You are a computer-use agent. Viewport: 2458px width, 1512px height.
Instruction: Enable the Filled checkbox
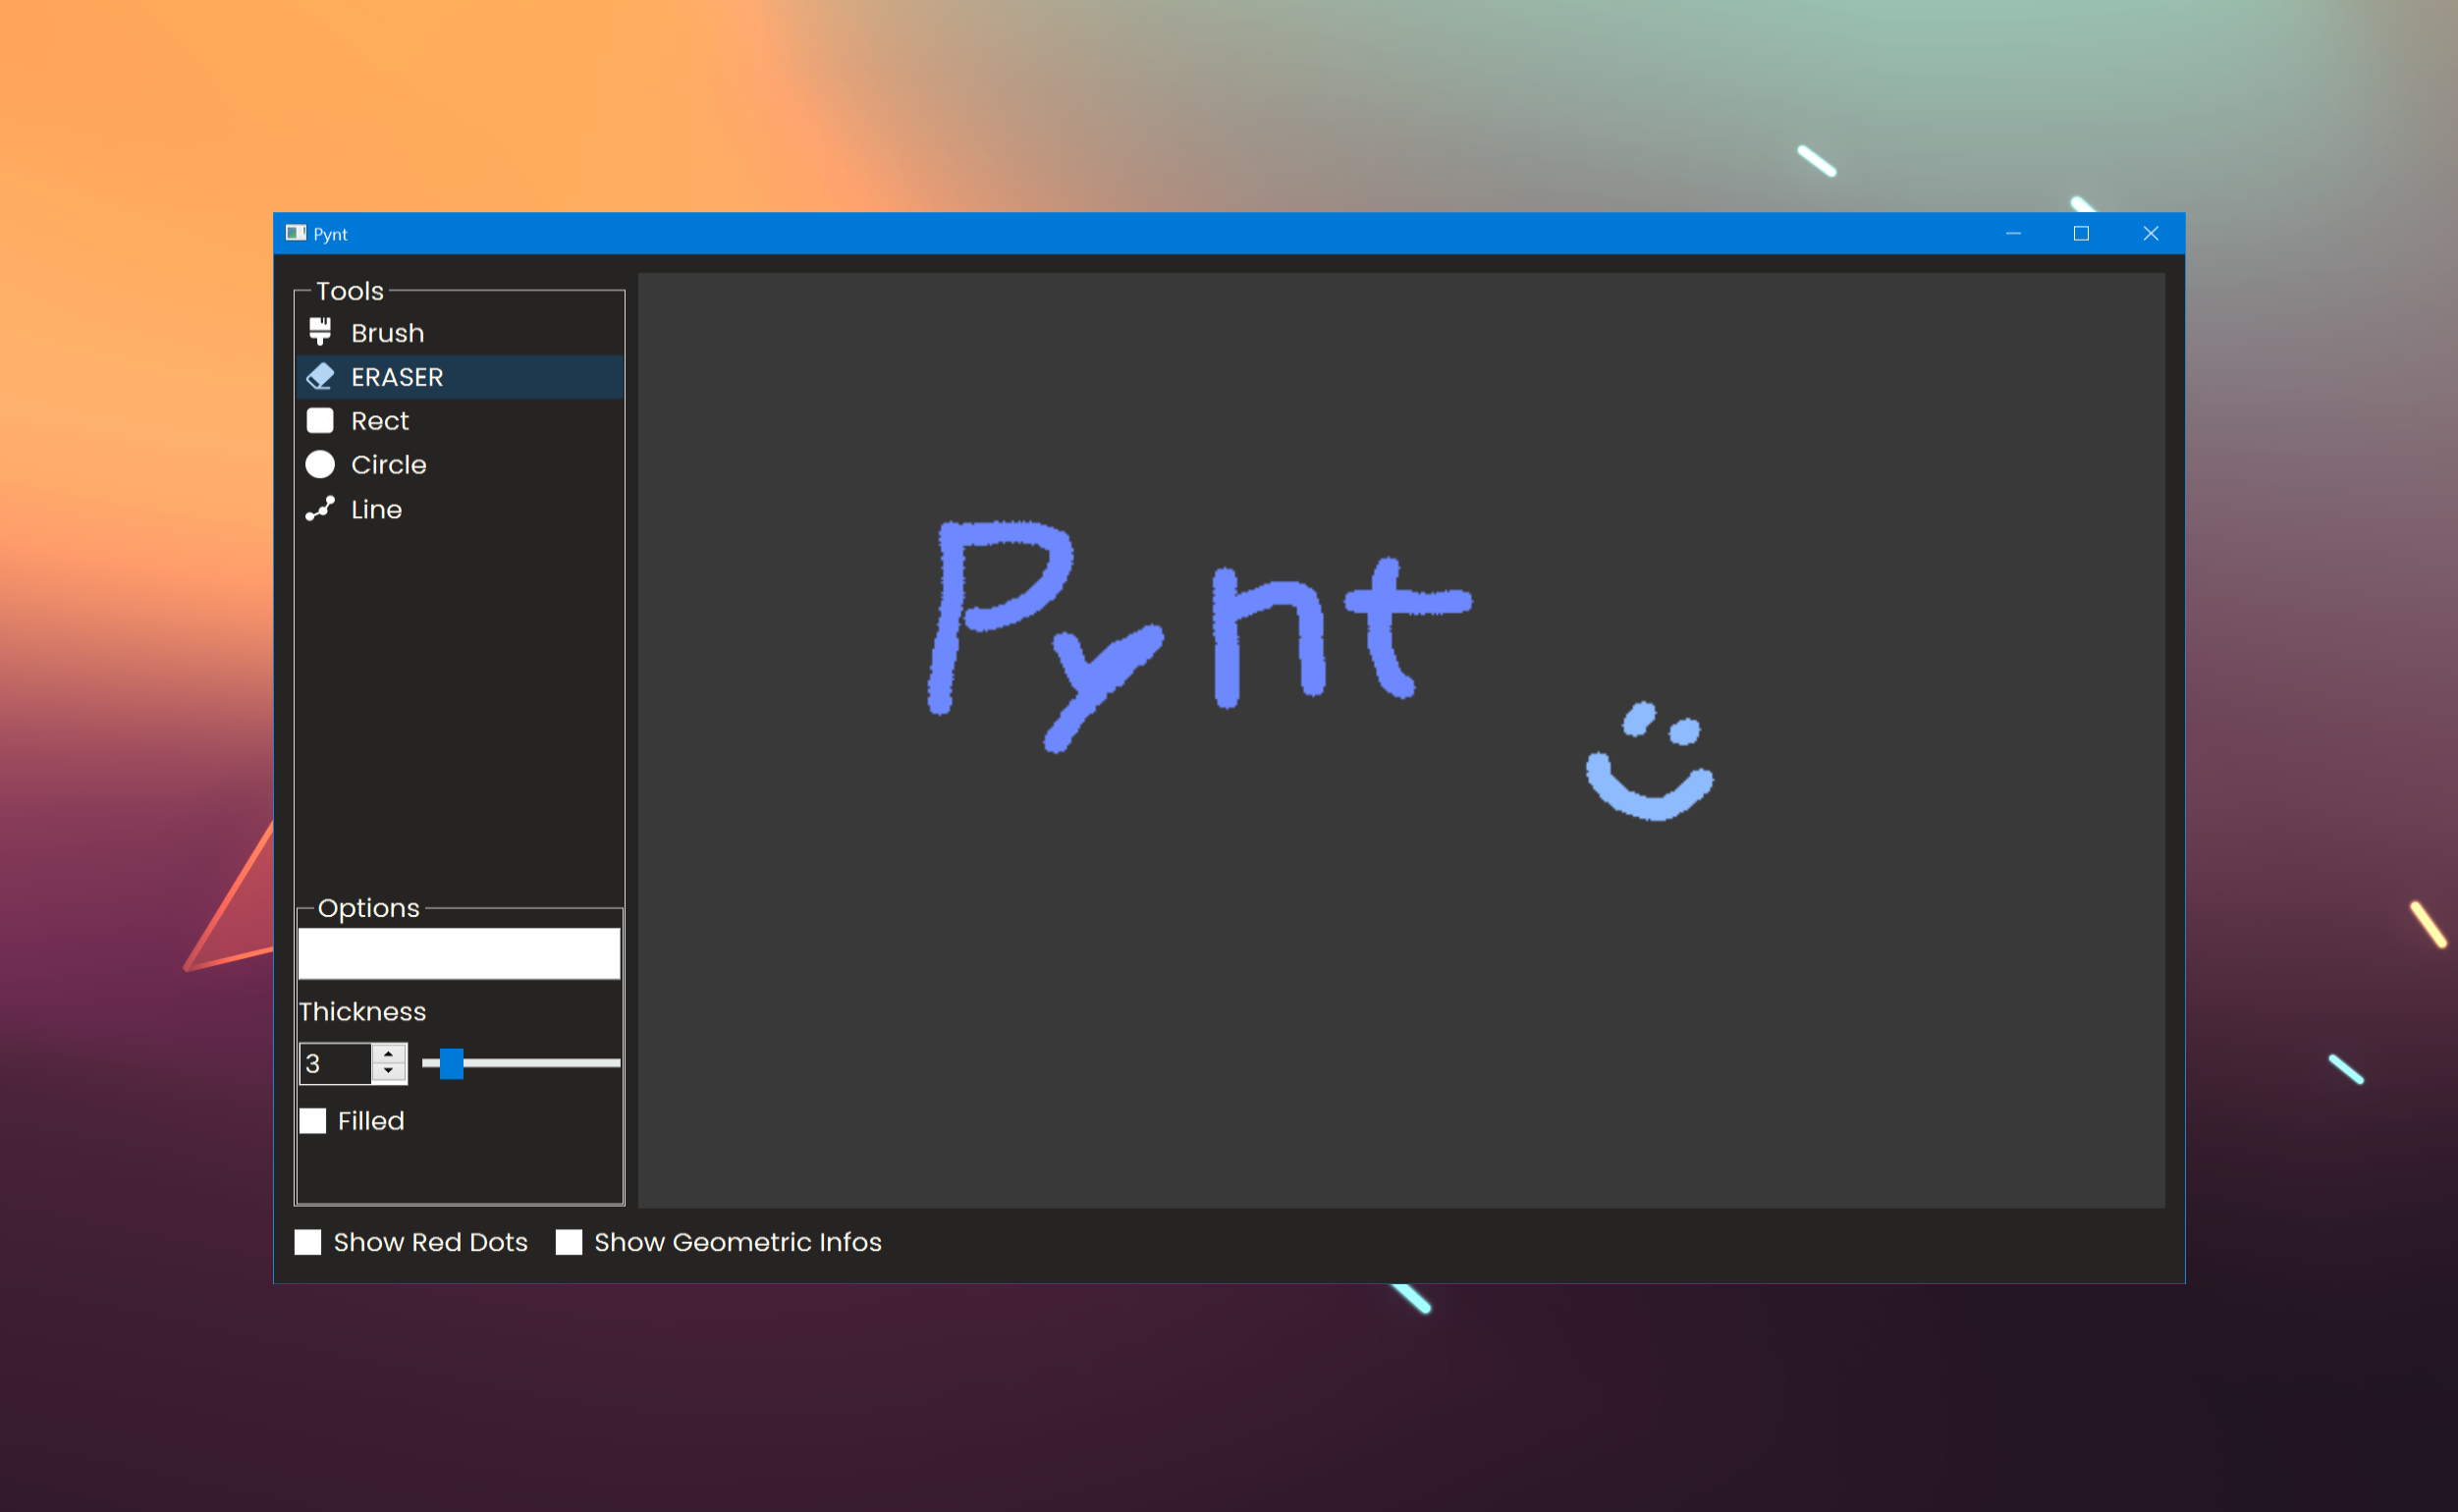pyautogui.click(x=313, y=1121)
